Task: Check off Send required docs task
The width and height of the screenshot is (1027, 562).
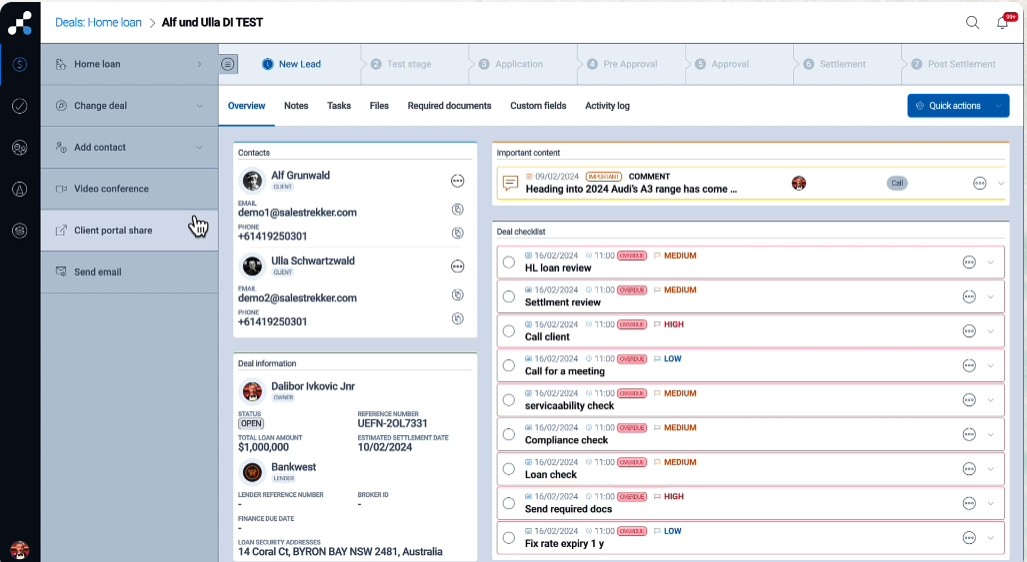Action: point(509,503)
